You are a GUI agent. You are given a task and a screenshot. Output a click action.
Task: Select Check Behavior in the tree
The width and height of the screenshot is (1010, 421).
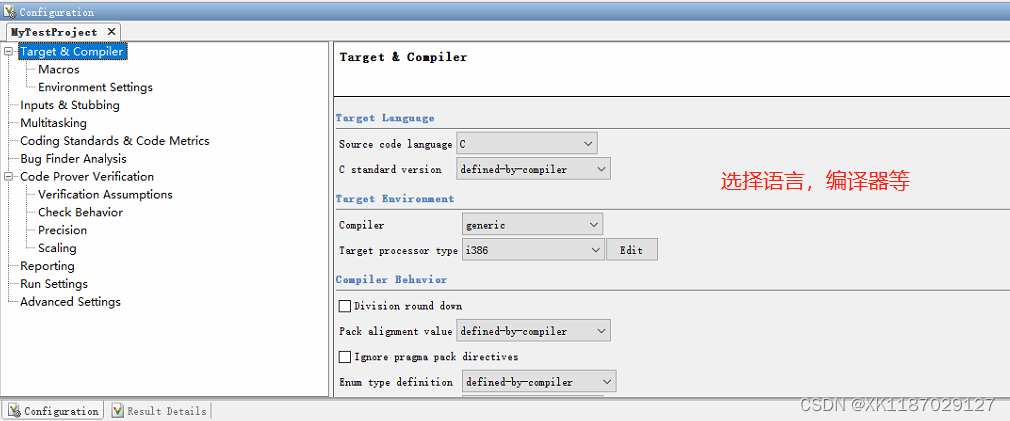(x=80, y=212)
